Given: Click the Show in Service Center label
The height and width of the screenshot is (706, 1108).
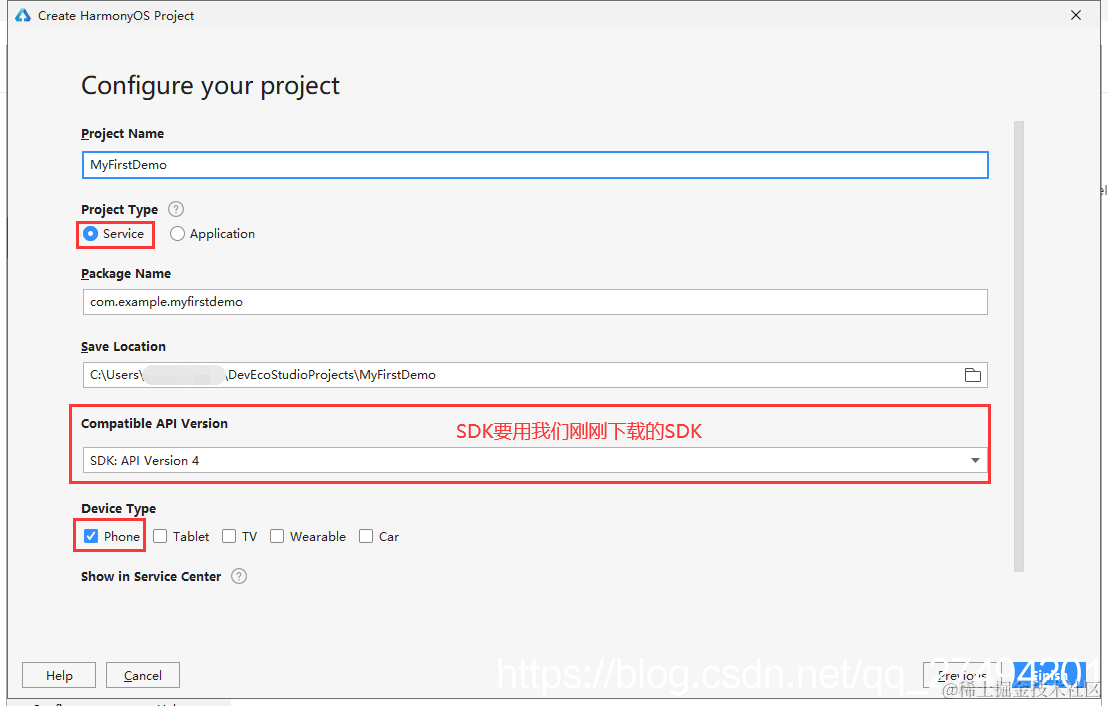Looking at the screenshot, I should pyautogui.click(x=151, y=577).
